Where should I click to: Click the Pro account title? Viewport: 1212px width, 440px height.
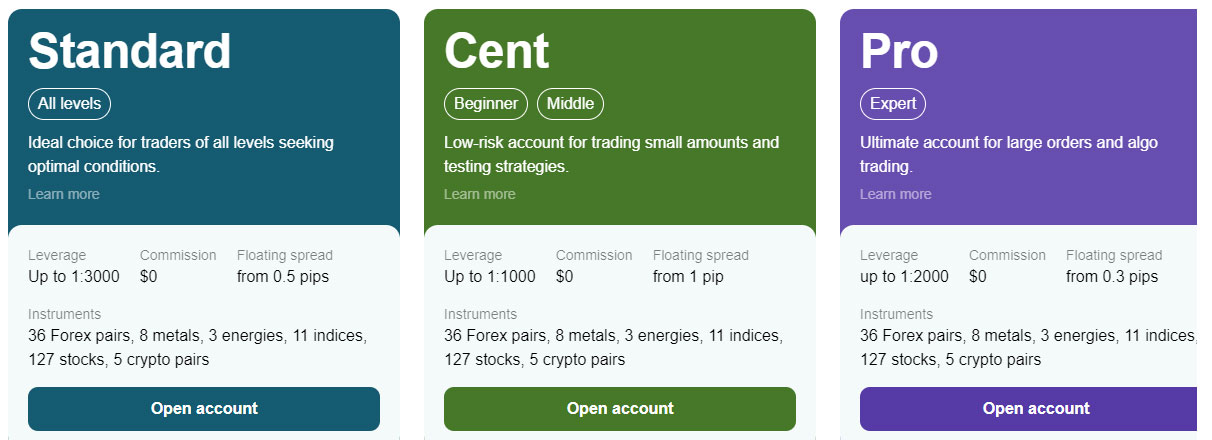[899, 50]
